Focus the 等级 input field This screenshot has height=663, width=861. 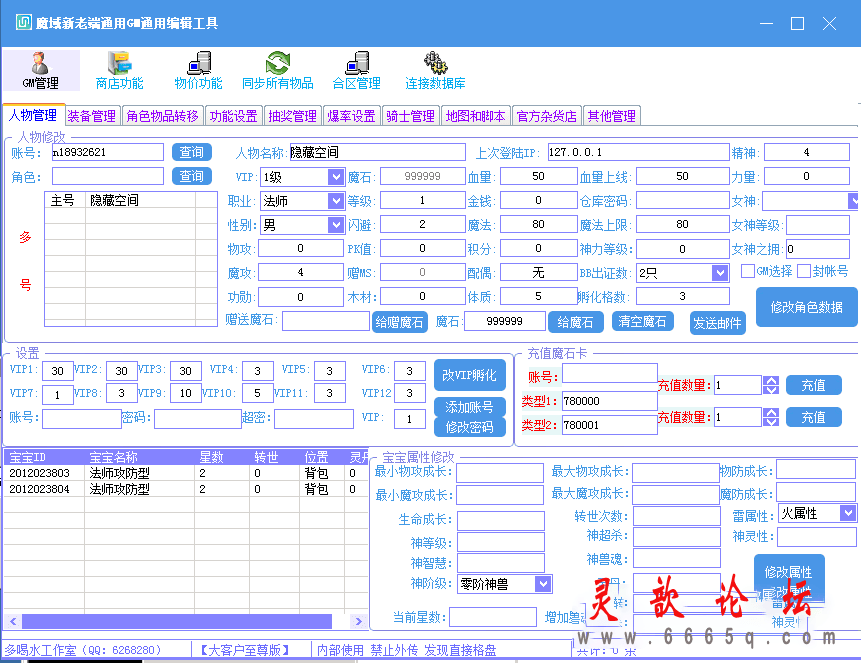click(x=422, y=200)
